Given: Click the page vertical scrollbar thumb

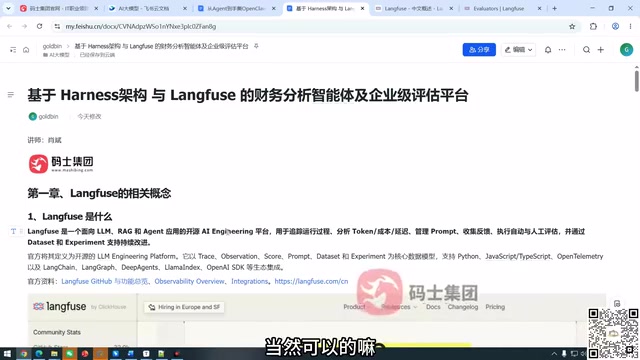Looking at the screenshot, I should pos(636,81).
